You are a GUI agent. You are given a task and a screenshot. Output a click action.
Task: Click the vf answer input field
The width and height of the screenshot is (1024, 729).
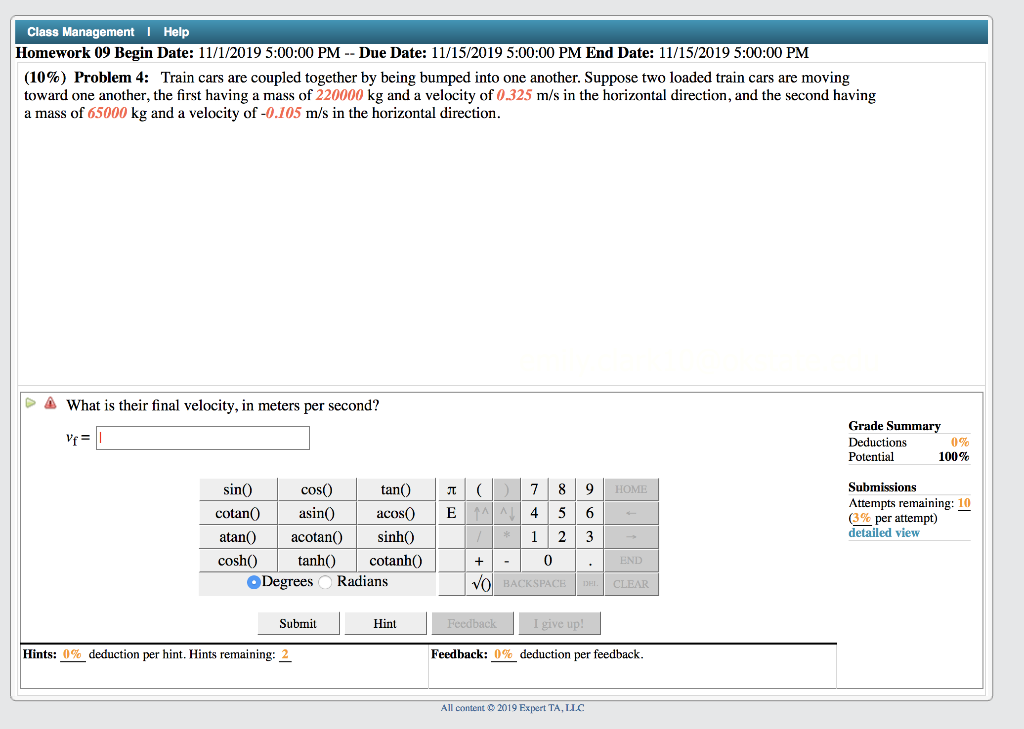coord(202,437)
